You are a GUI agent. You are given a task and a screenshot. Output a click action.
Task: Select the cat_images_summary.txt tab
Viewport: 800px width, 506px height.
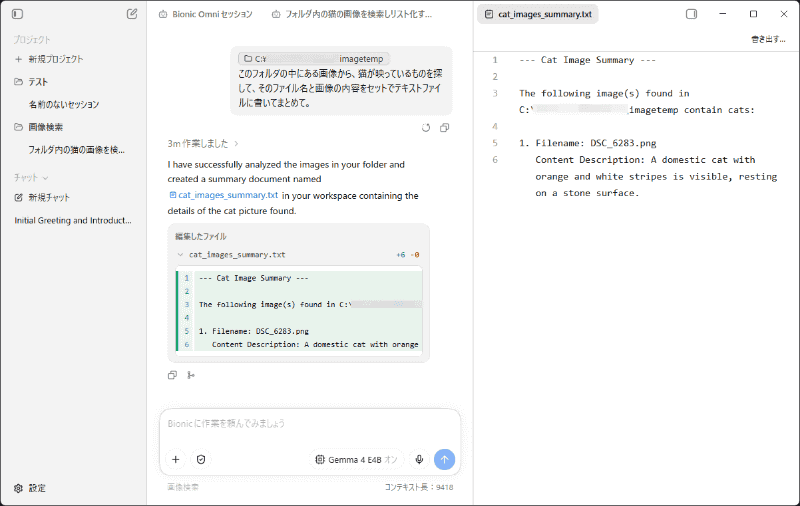click(538, 14)
